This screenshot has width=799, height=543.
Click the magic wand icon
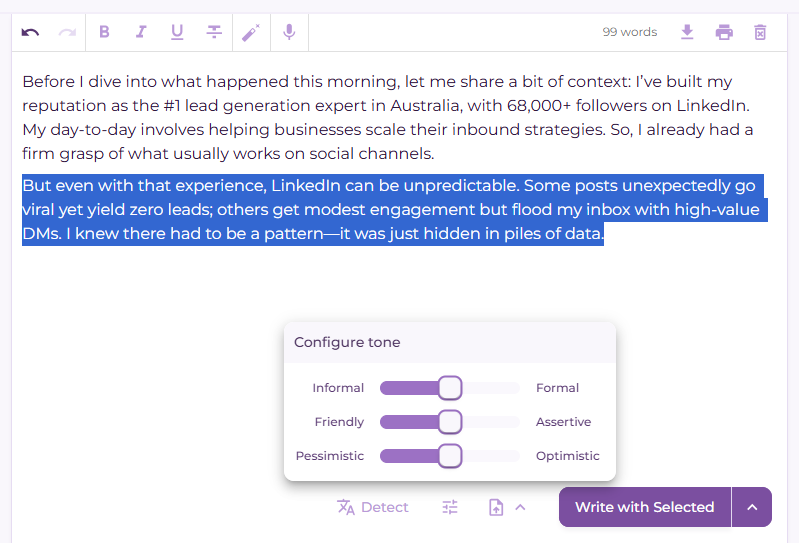point(251,32)
